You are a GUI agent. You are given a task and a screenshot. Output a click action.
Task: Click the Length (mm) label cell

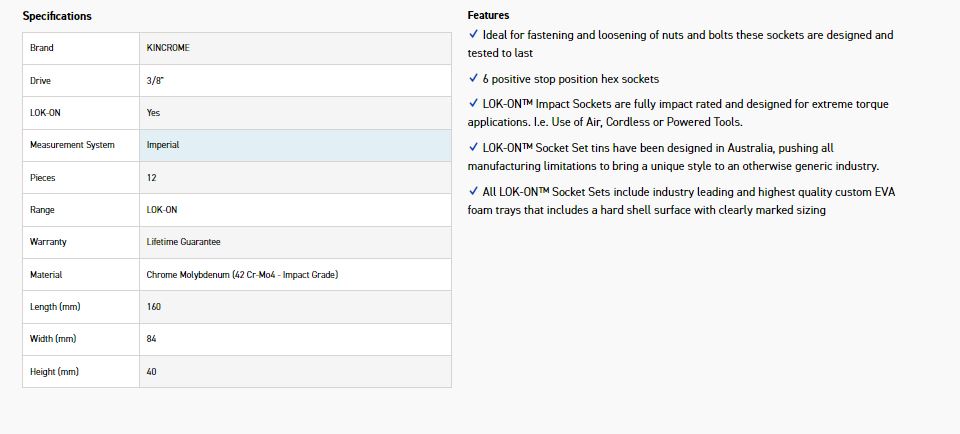80,307
